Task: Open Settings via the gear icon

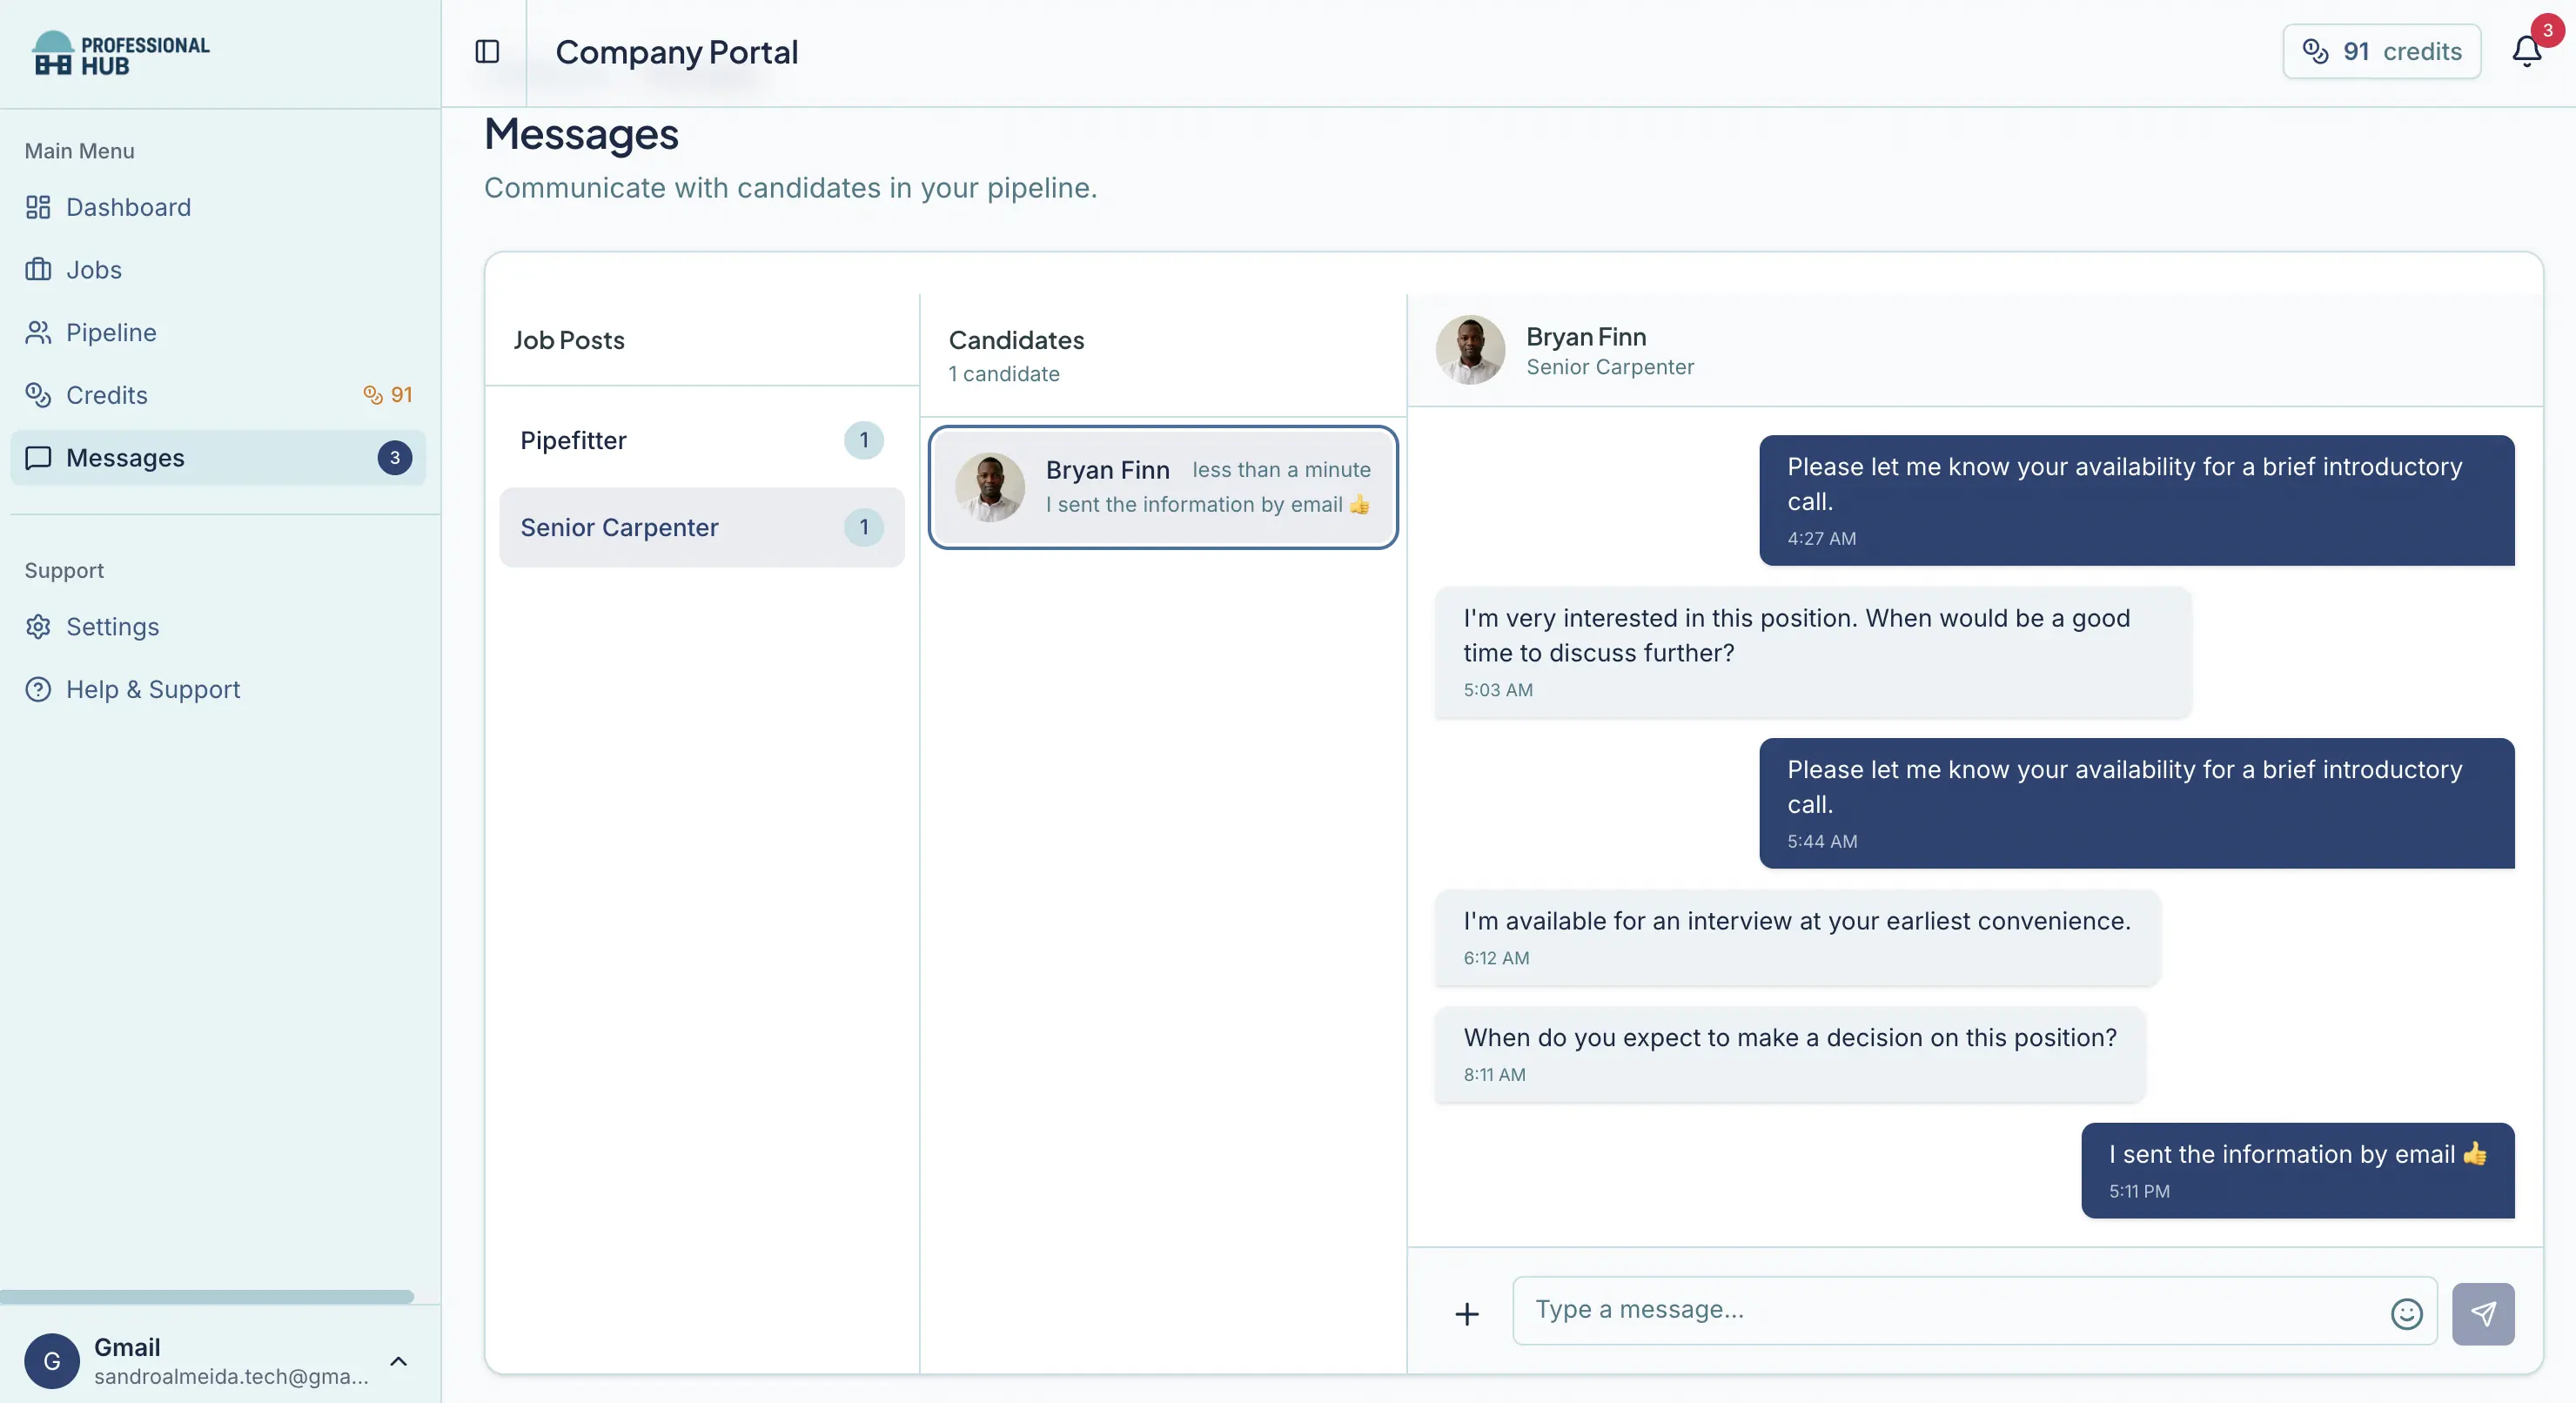Action: coord(38,627)
